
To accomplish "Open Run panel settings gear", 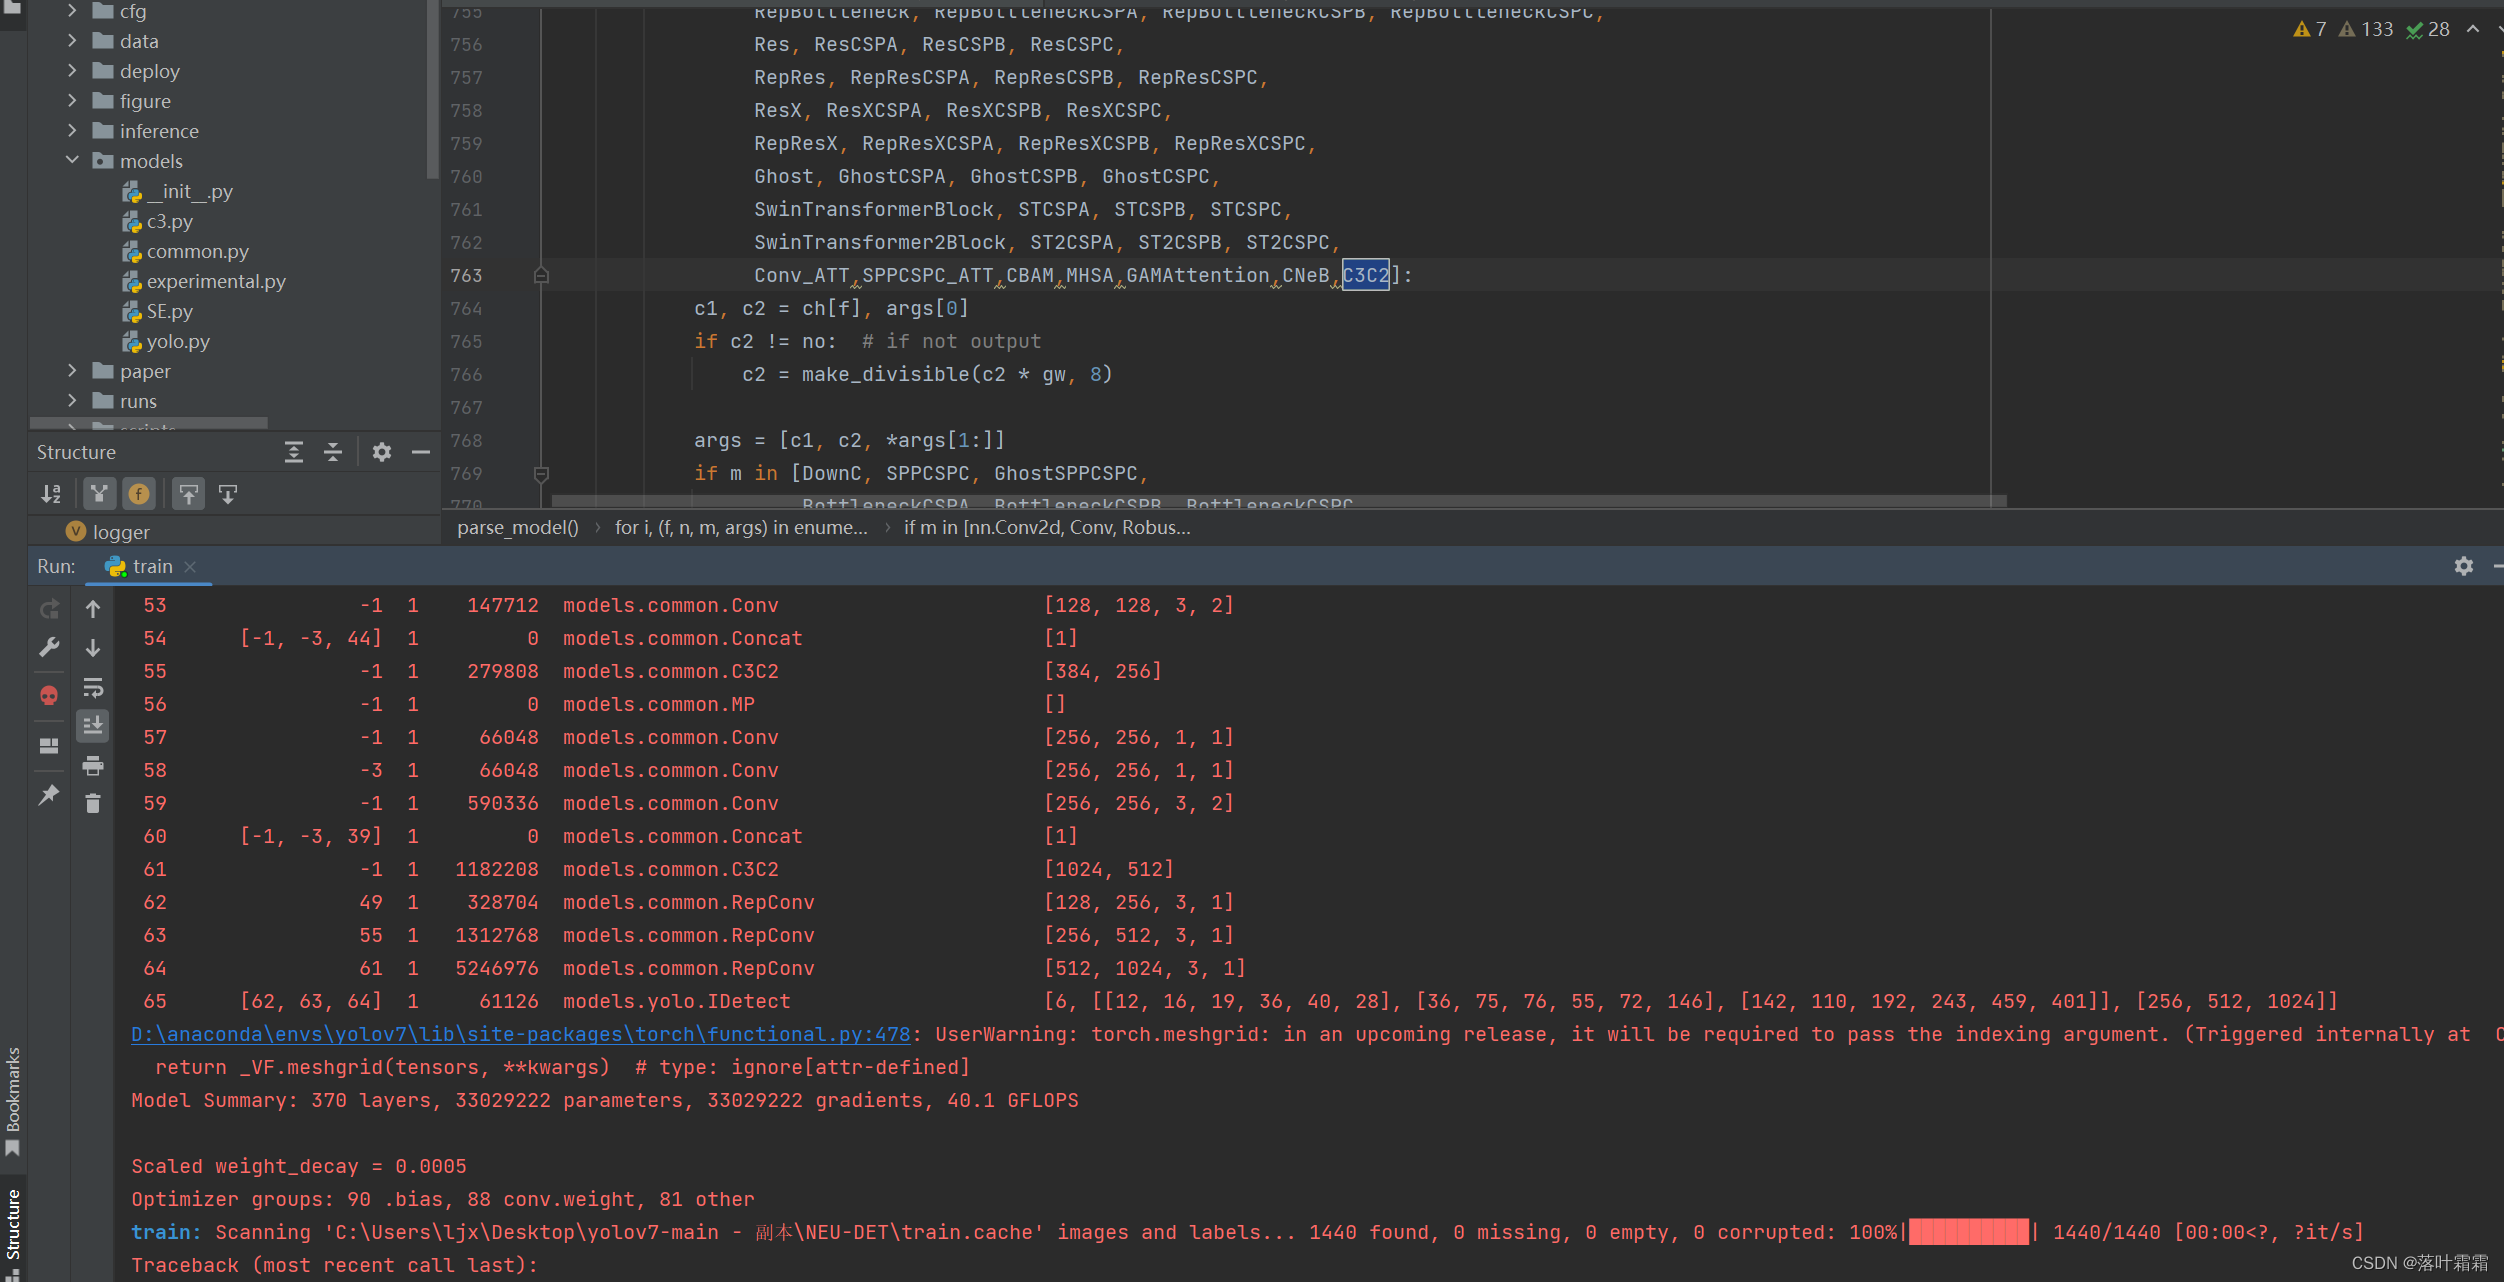I will 2463,566.
